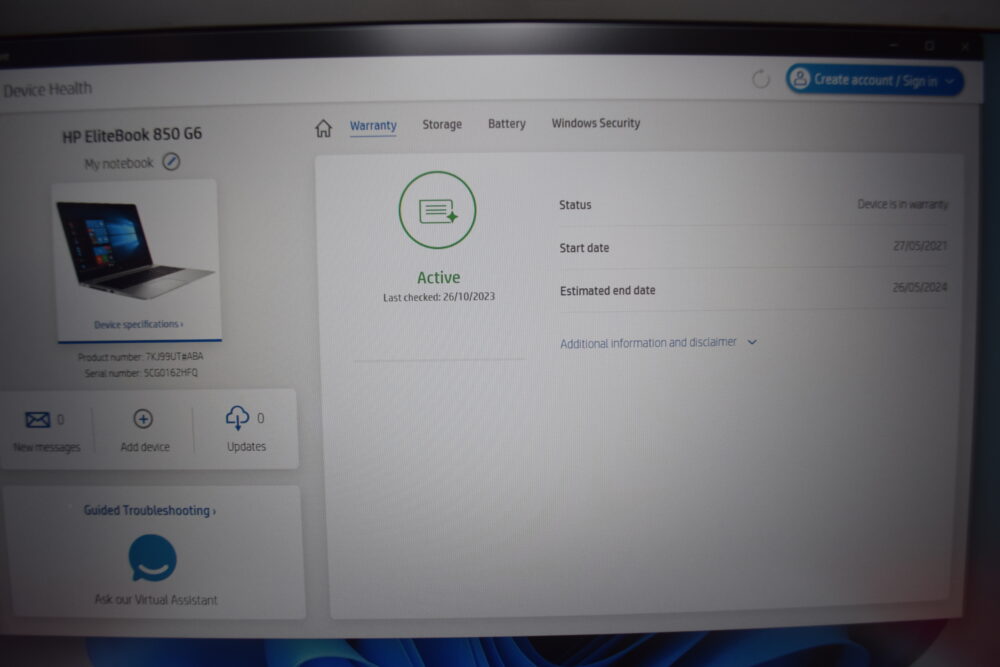
Task: Switch to the Storage tab
Action: click(442, 124)
